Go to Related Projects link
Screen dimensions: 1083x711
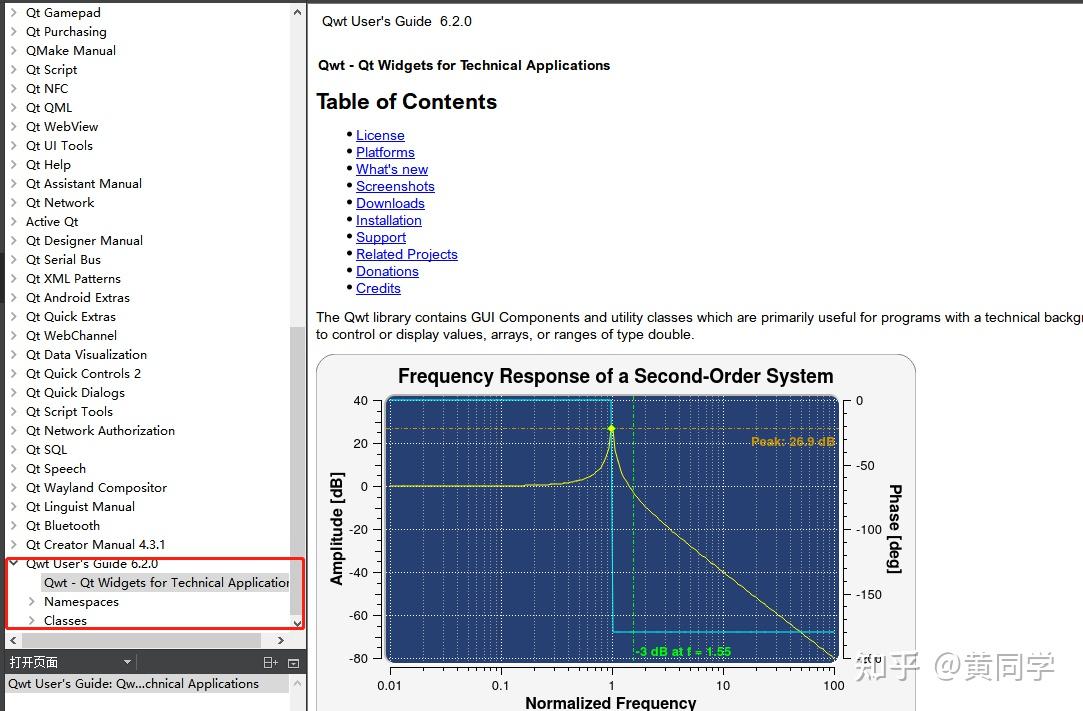tap(407, 254)
